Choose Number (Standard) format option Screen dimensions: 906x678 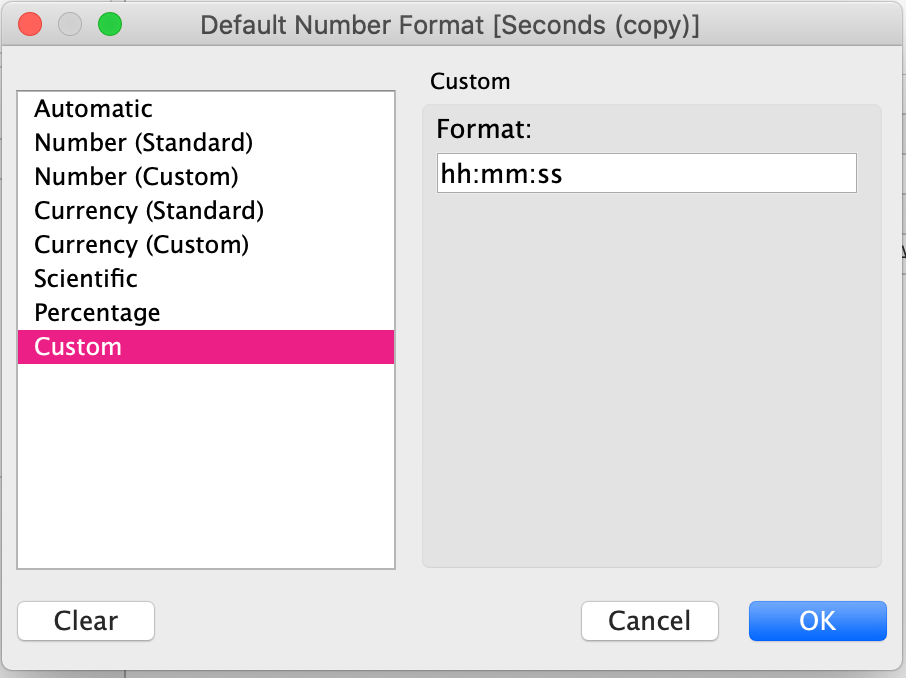pos(143,142)
